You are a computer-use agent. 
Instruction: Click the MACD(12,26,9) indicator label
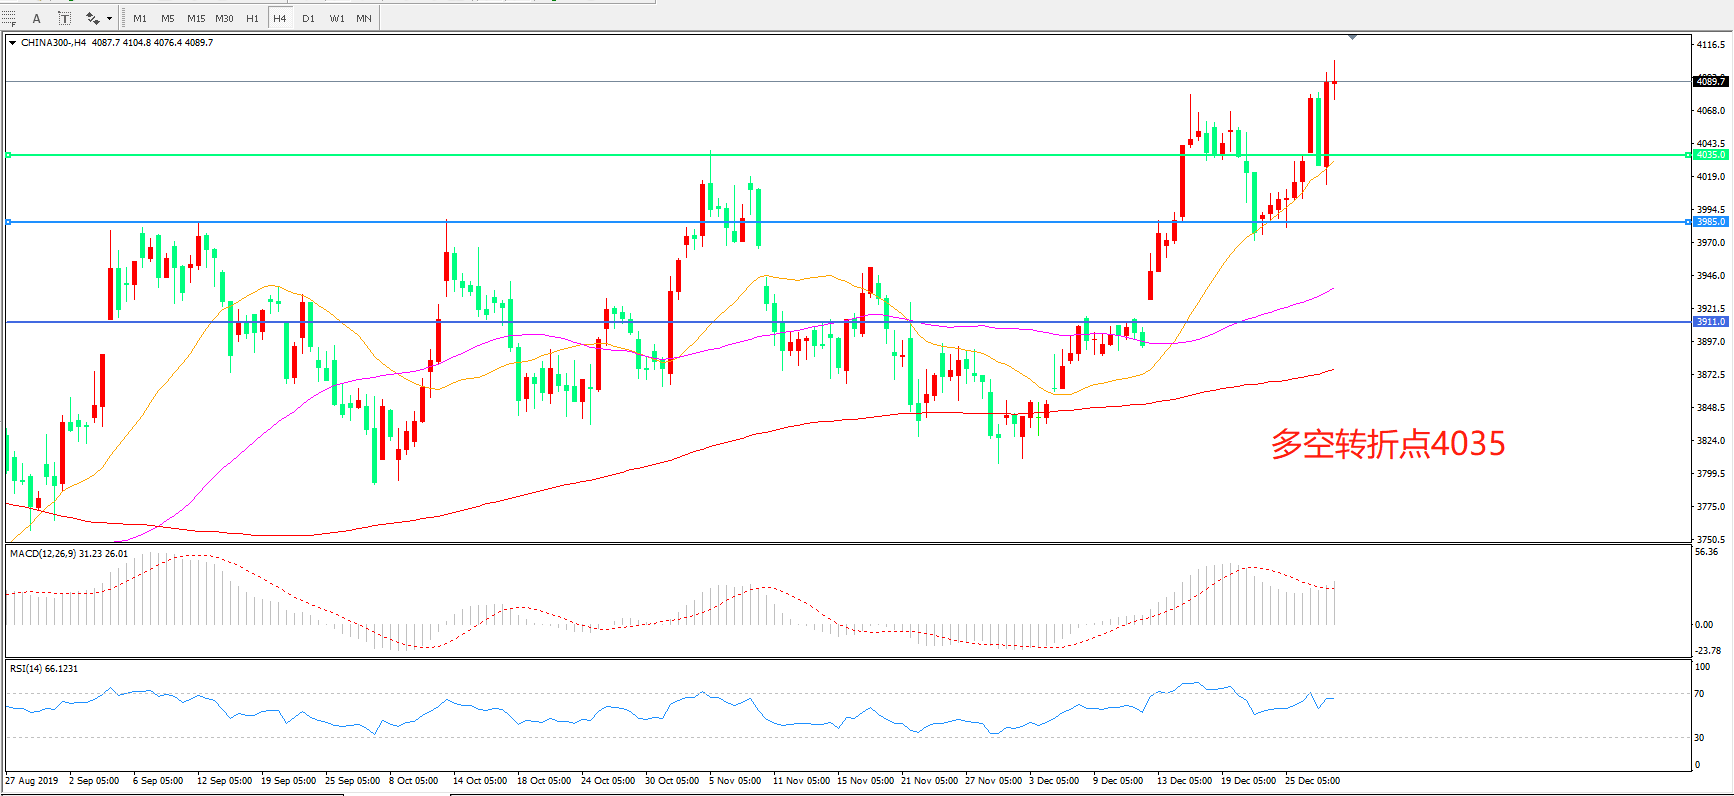point(68,553)
